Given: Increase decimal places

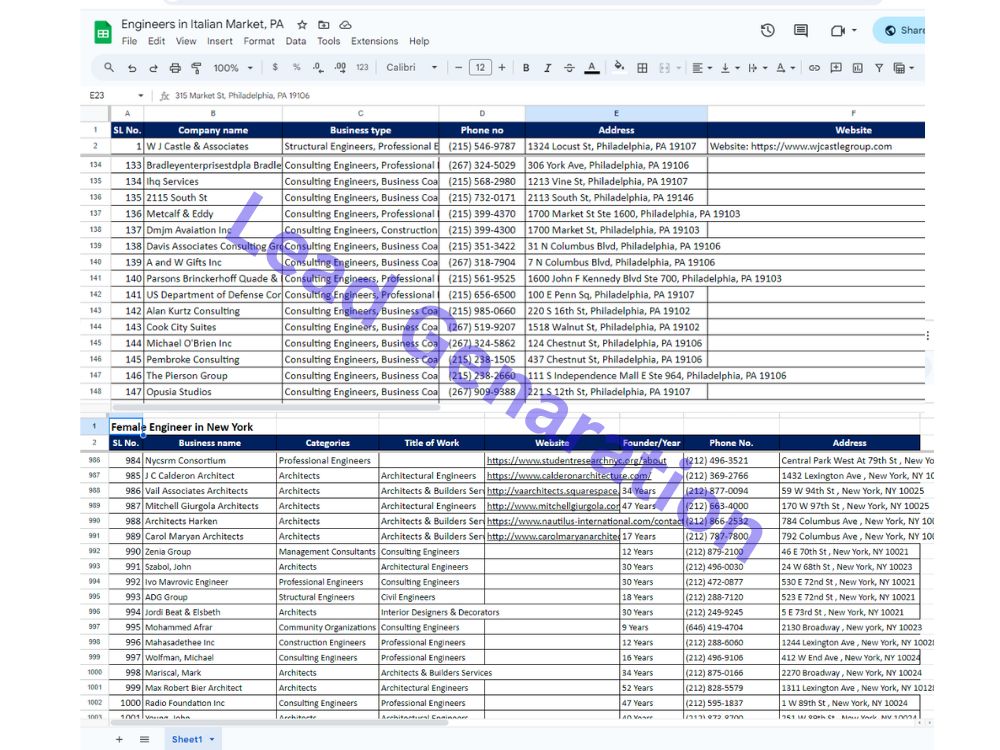Looking at the screenshot, I should tap(340, 67).
